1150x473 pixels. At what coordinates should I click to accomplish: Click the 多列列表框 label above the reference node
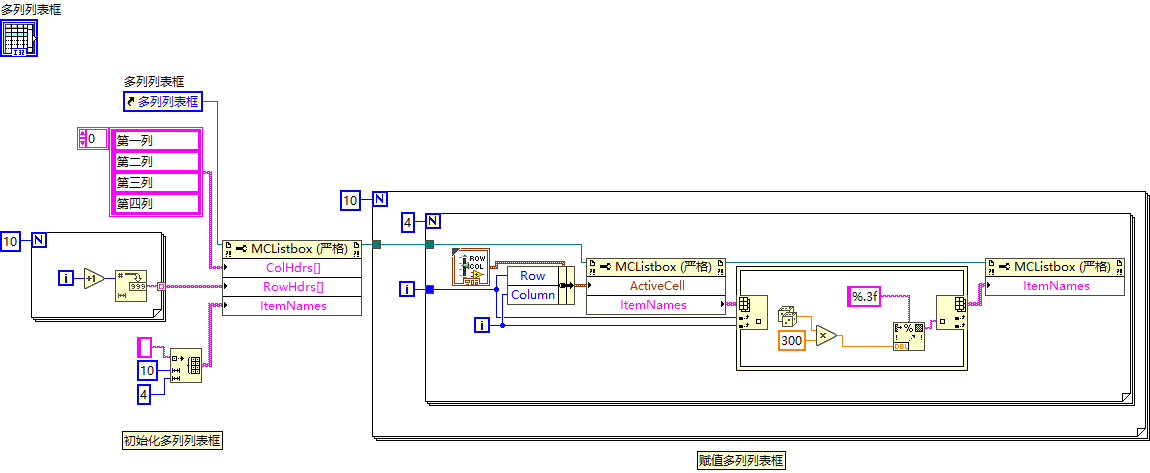pyautogui.click(x=153, y=82)
